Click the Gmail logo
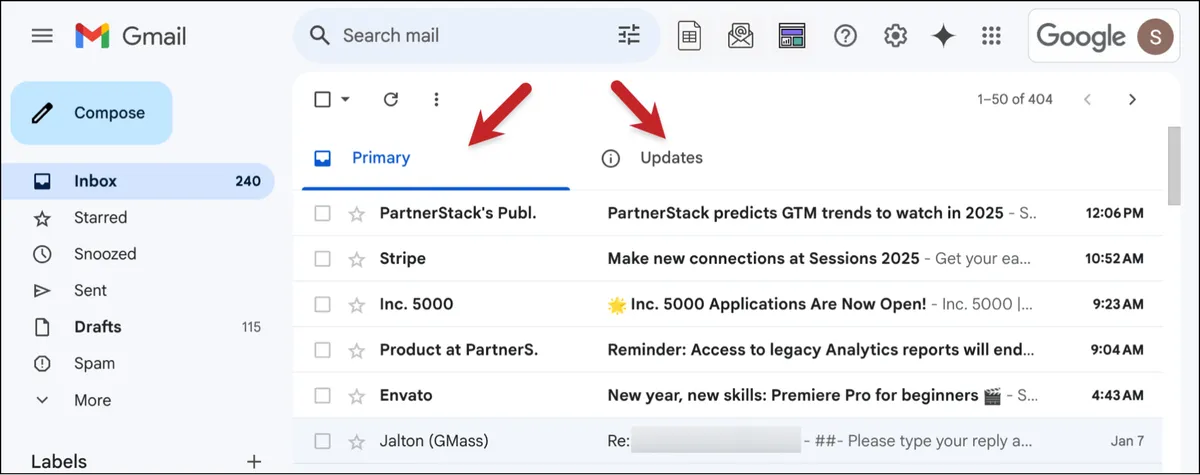 [130, 36]
